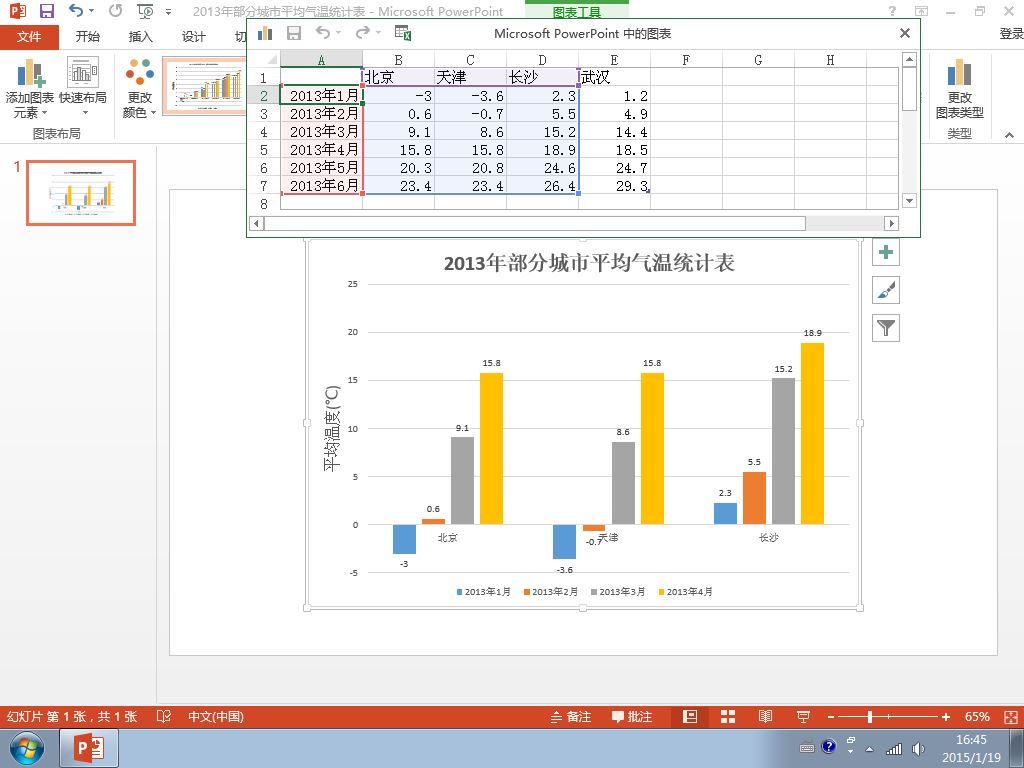Click the Save icon in PowerPoint title bar
This screenshot has height=768, width=1024.
(47, 11)
